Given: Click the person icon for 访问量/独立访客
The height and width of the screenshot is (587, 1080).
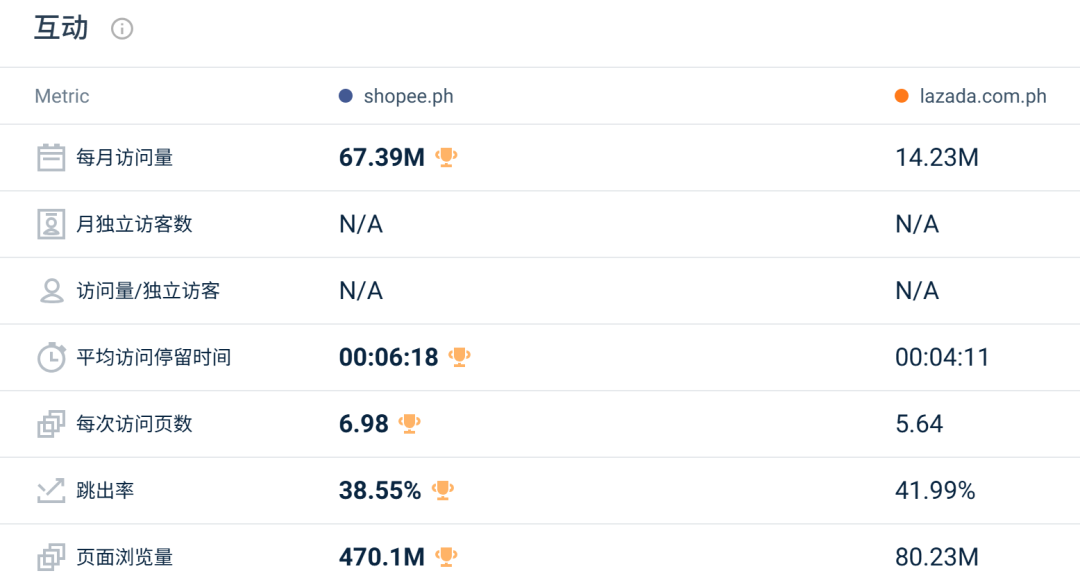Looking at the screenshot, I should point(51,291).
